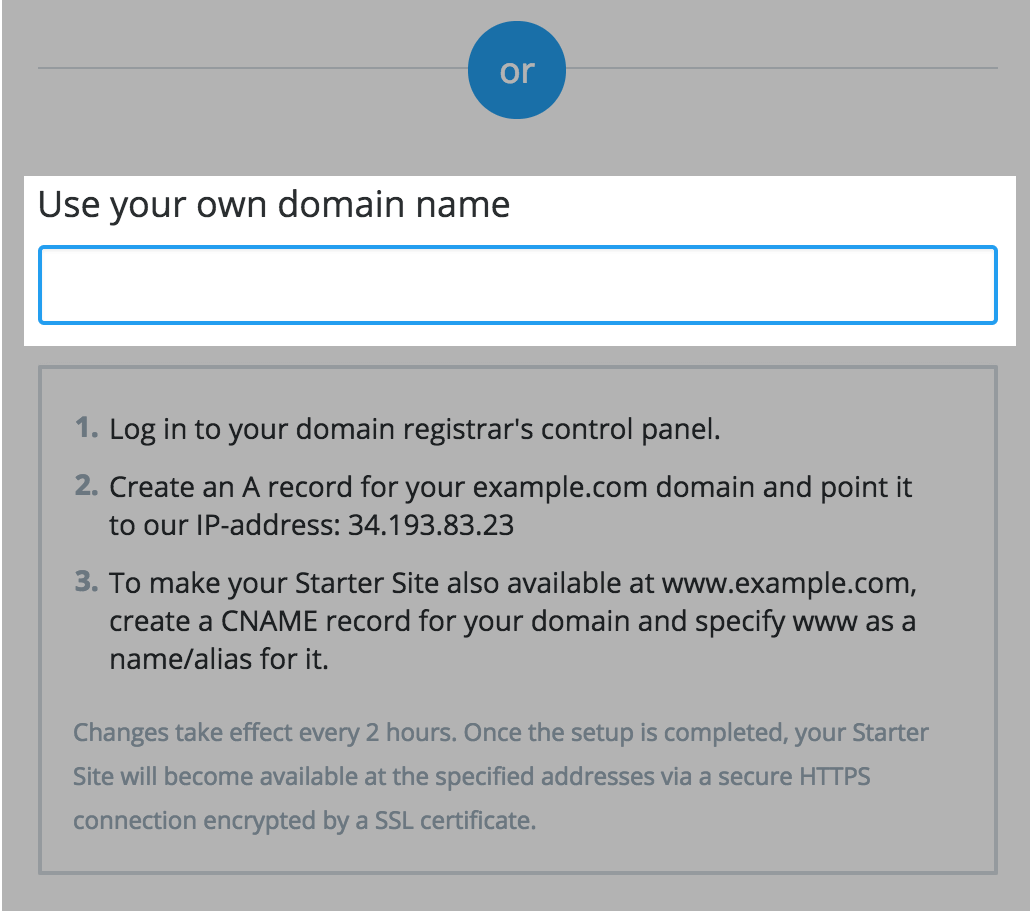Click the IP address 34.193.83.23 text
This screenshot has height=911, width=1030.
(x=431, y=525)
